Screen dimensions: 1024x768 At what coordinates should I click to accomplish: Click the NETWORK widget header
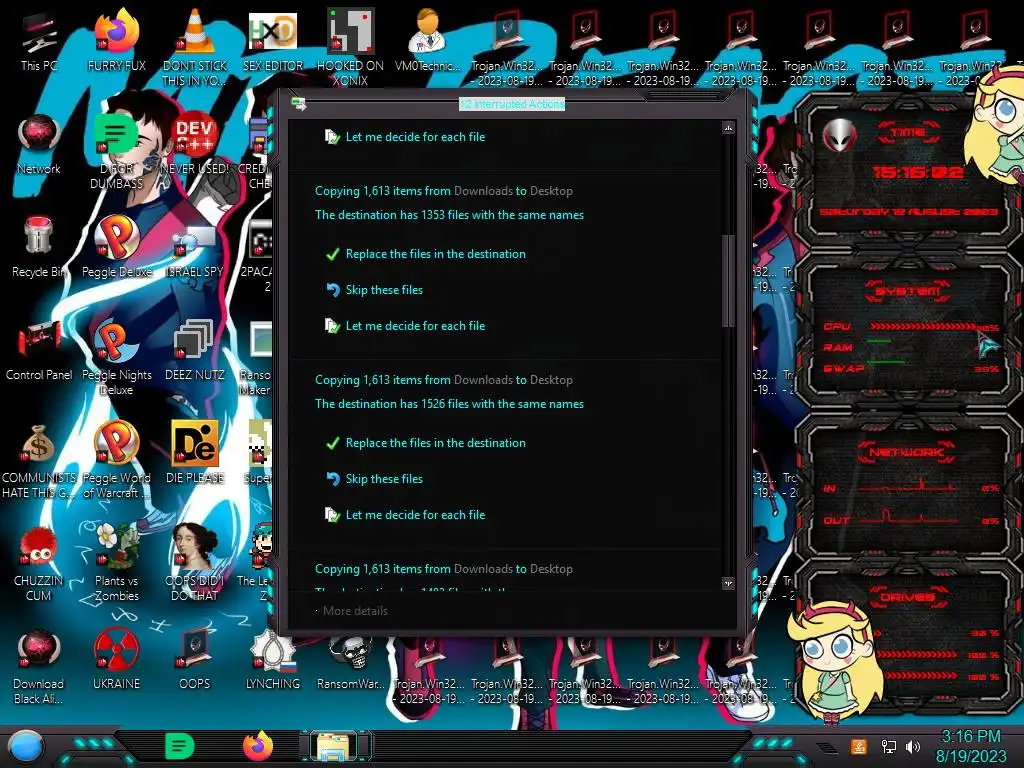pyautogui.click(x=906, y=451)
